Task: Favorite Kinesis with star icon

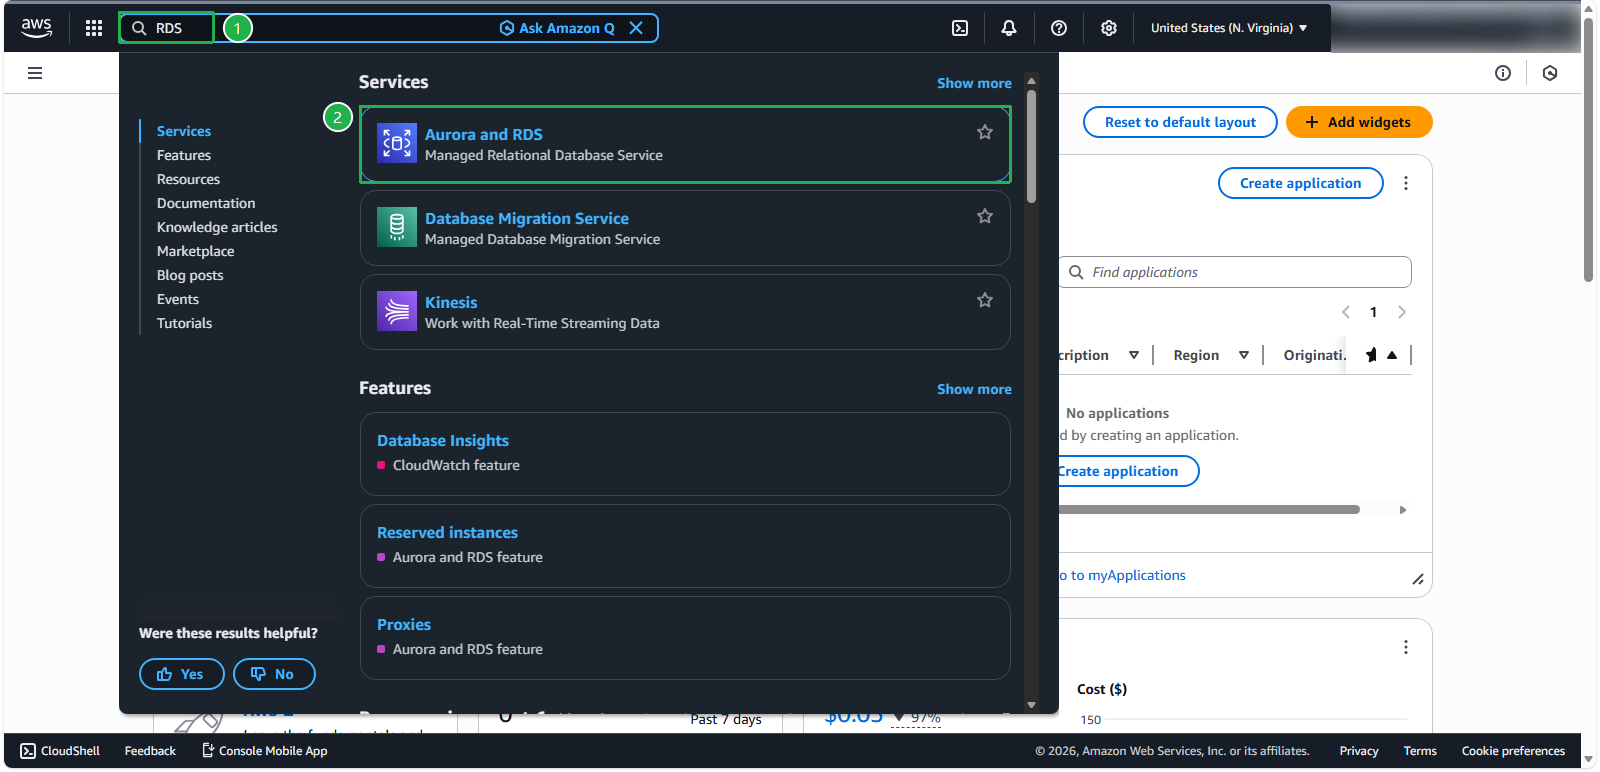Action: tap(985, 300)
